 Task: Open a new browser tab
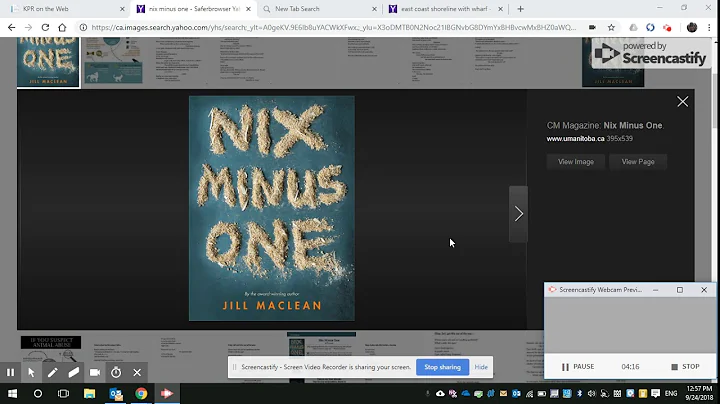point(520,9)
